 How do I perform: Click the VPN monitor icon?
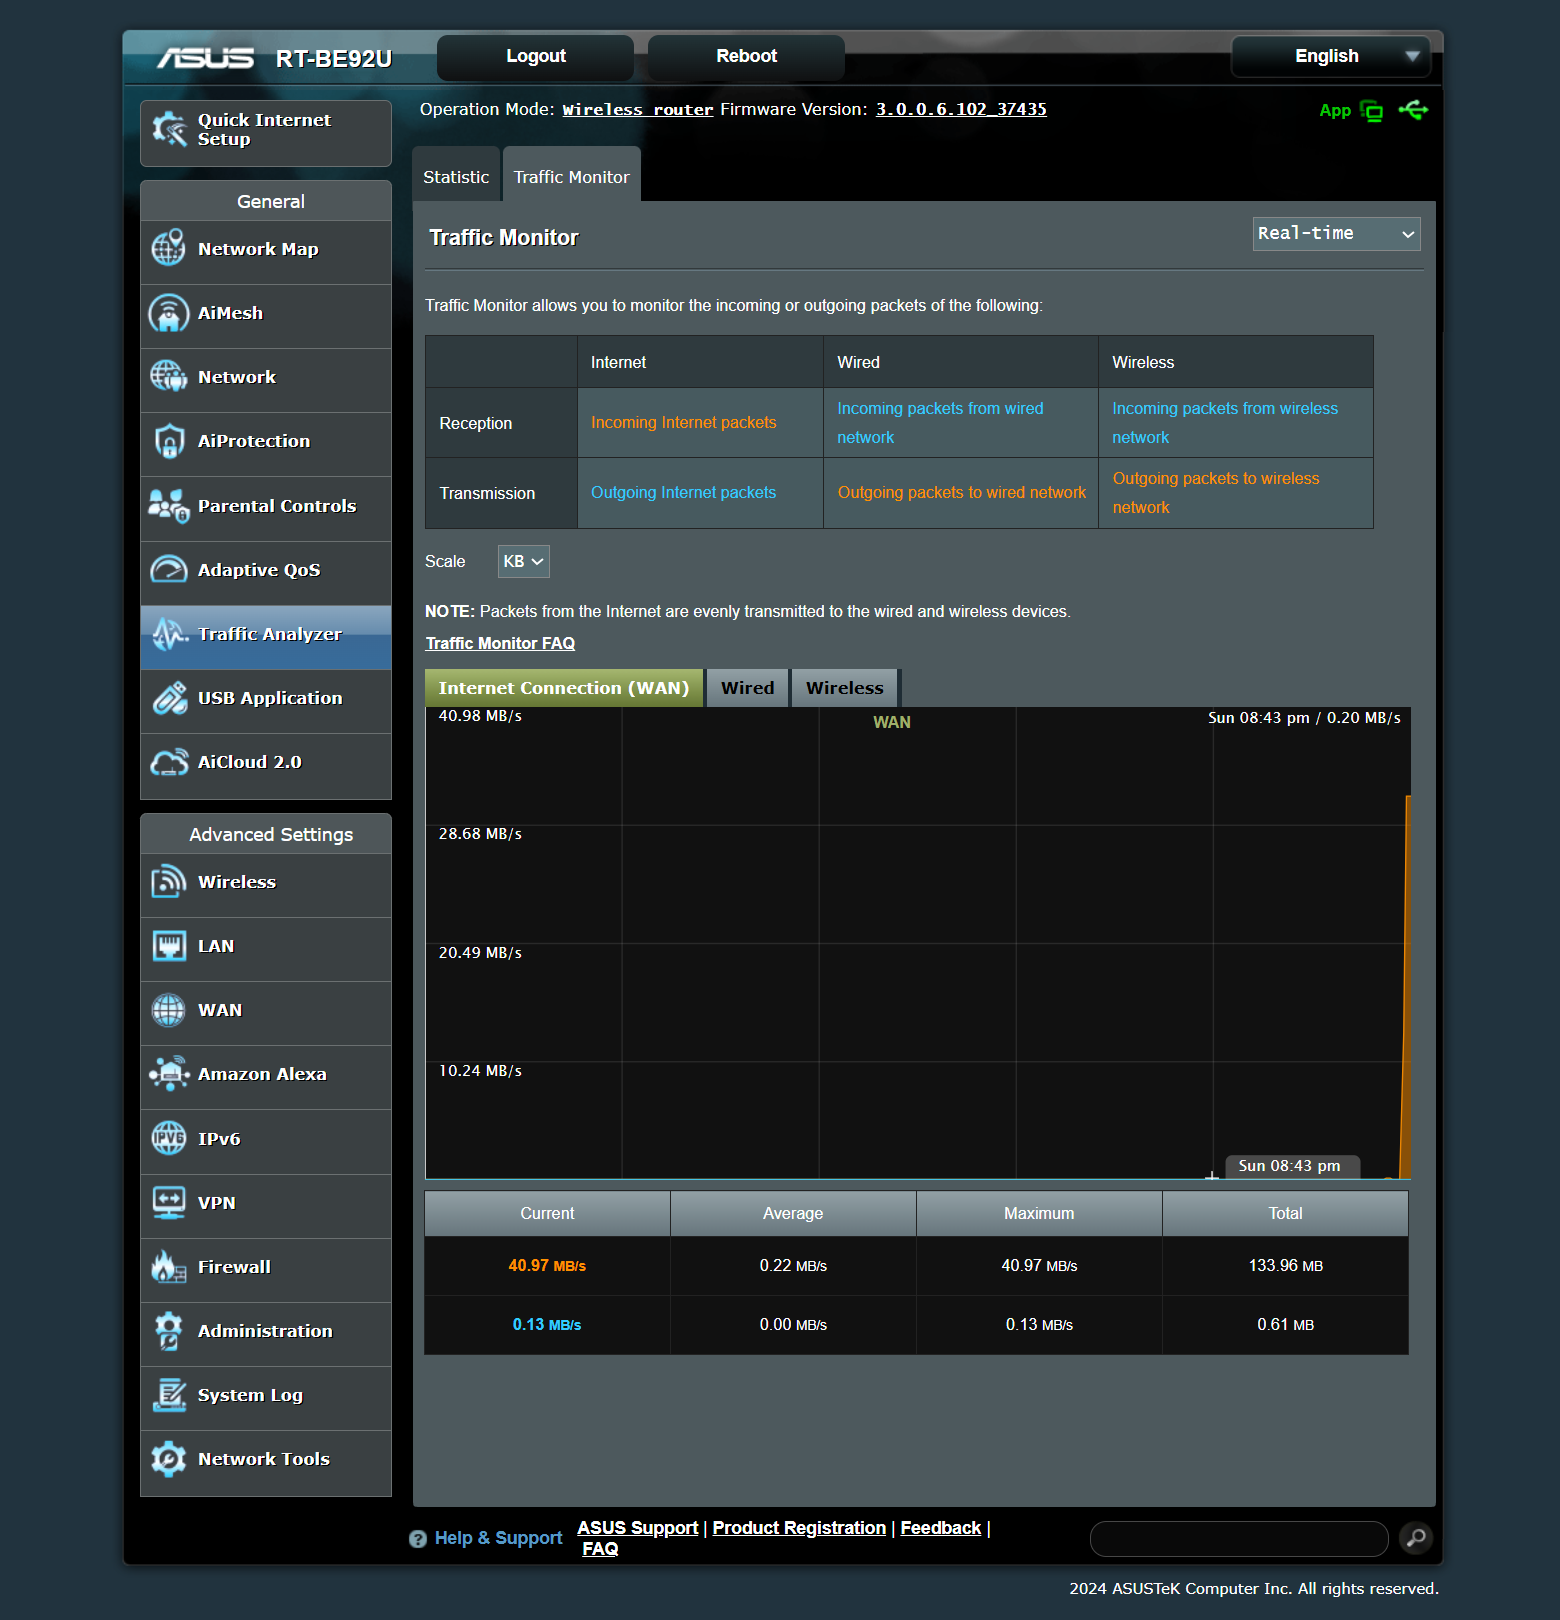click(x=168, y=1202)
